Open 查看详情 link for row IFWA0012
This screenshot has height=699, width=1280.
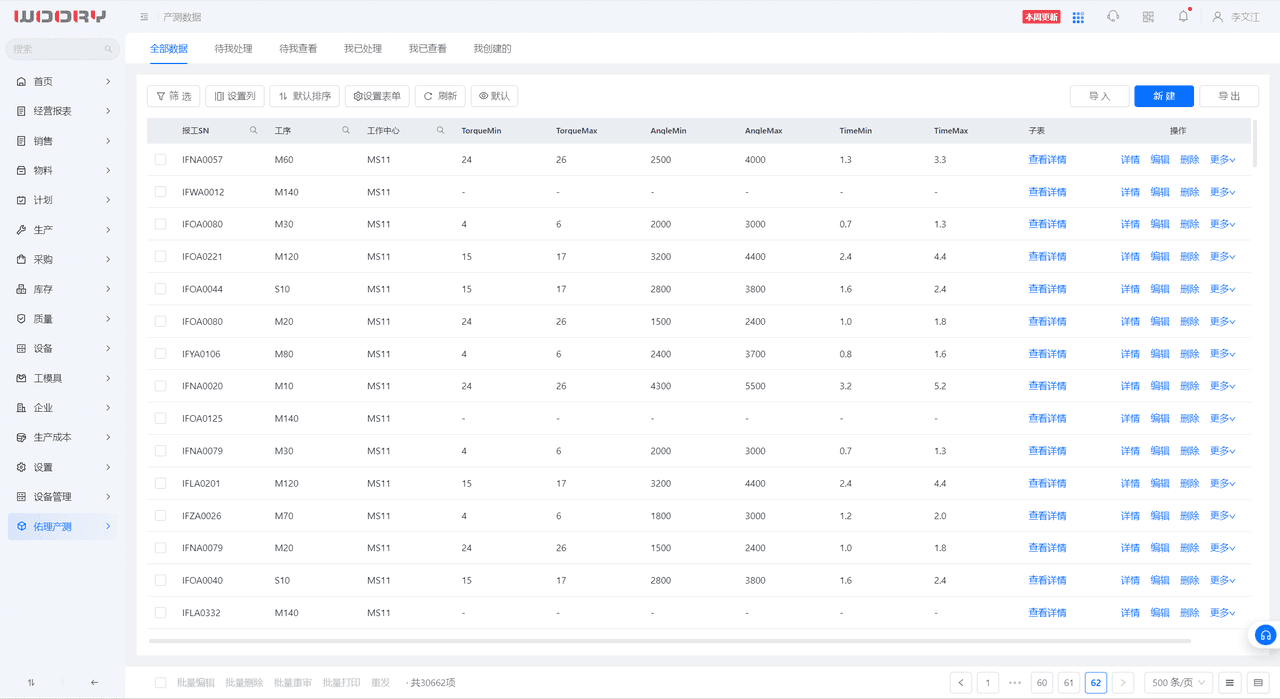pyautogui.click(x=1047, y=192)
